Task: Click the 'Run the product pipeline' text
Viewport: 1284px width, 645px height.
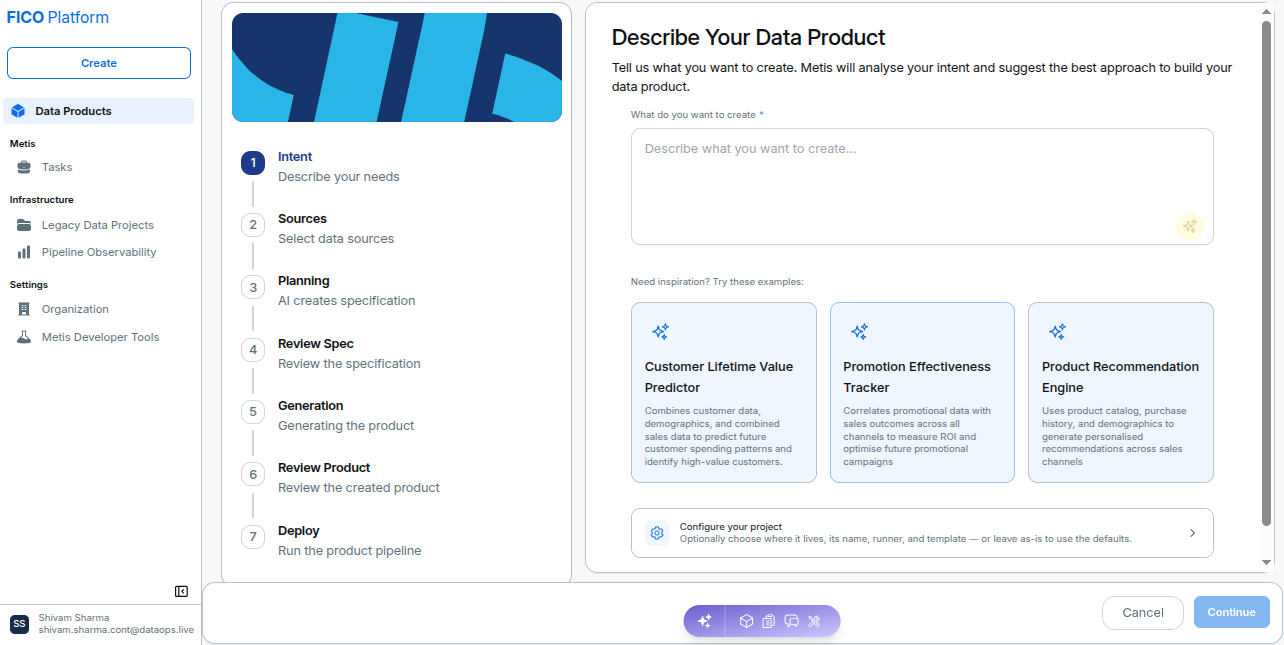Action: 350,551
